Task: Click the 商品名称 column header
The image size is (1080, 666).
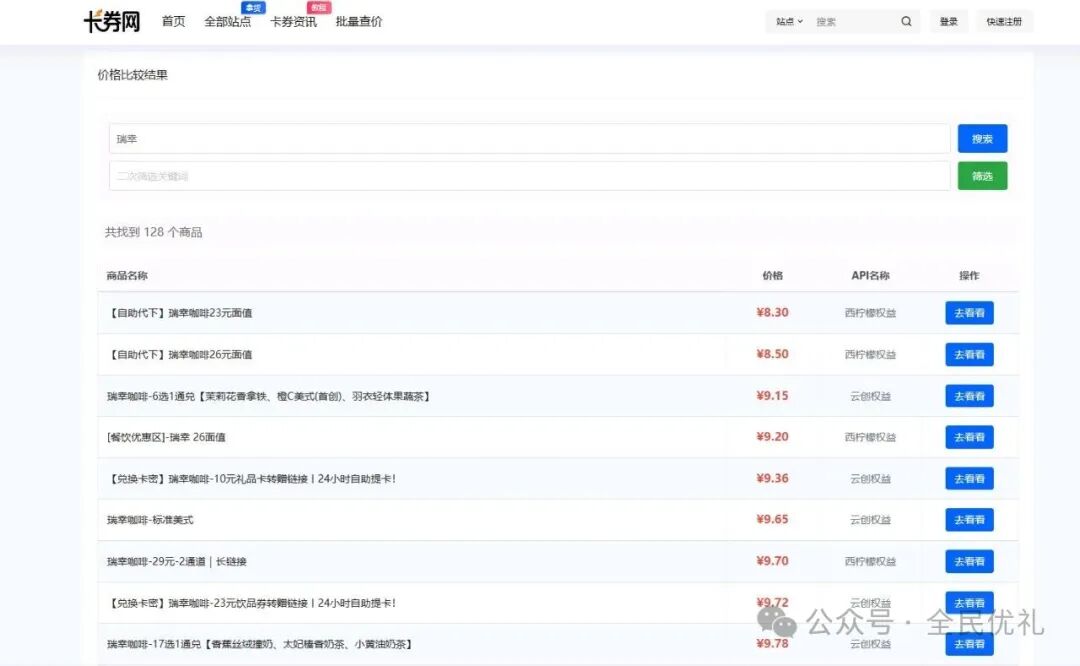Action: click(127, 275)
